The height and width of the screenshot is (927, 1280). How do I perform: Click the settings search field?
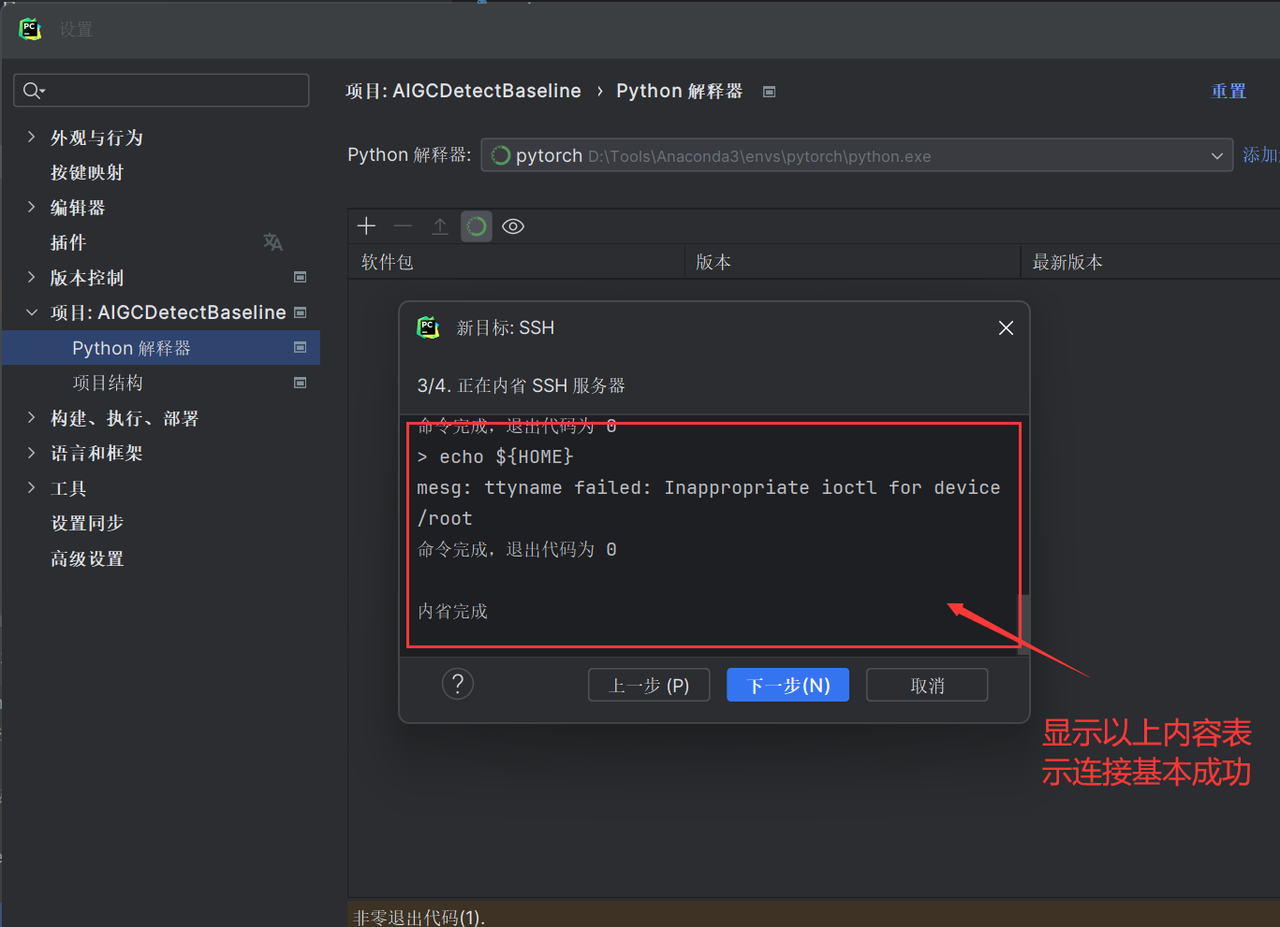pyautogui.click(x=161, y=90)
